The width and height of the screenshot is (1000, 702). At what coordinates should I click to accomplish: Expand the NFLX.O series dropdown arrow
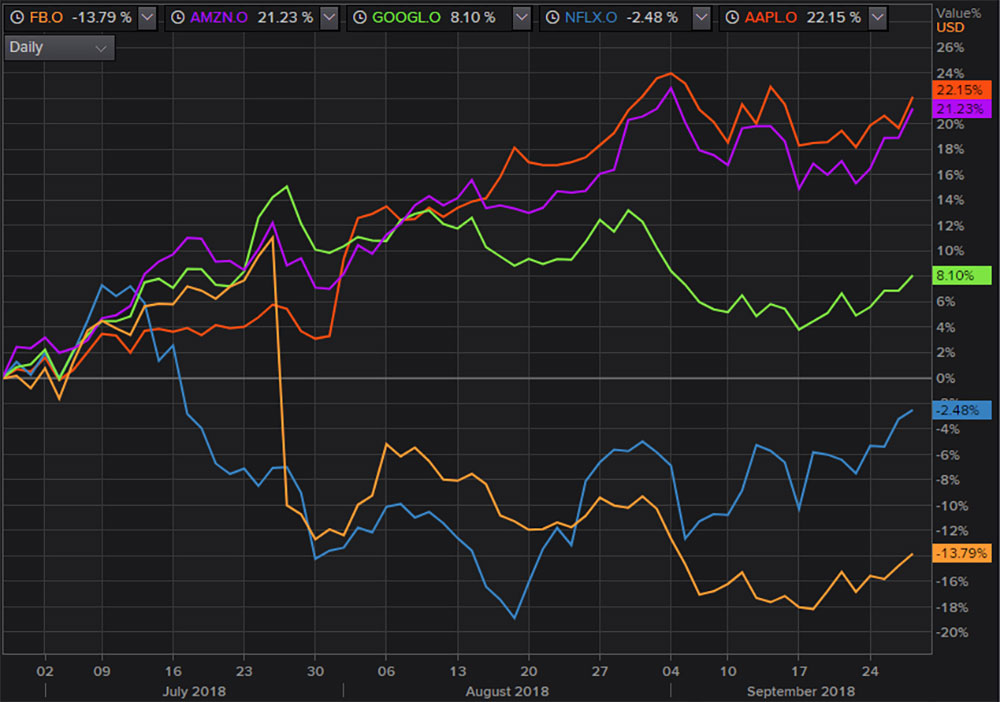701,18
